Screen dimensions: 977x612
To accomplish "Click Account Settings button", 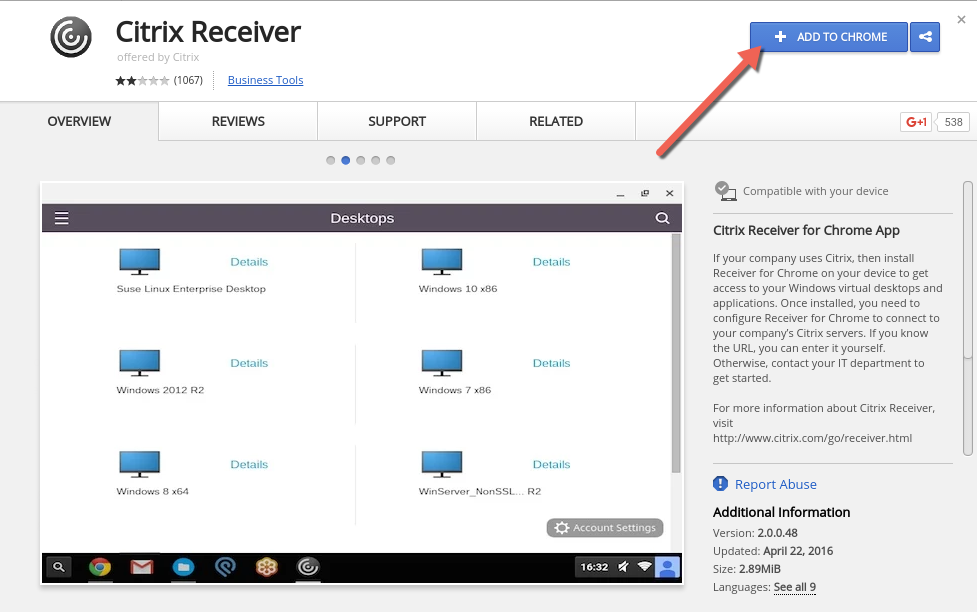I will 605,528.
